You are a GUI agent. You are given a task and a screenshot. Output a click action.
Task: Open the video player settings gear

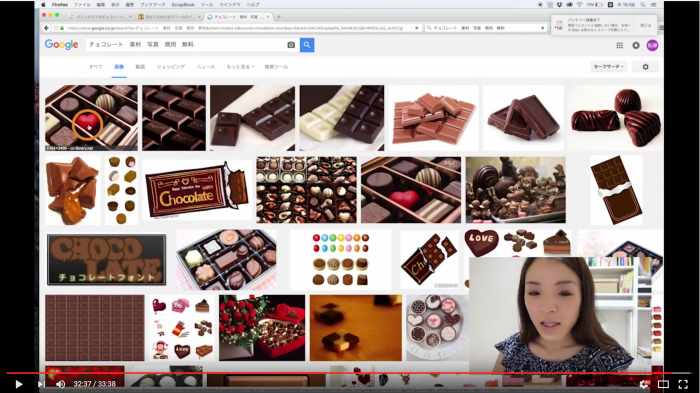click(x=644, y=384)
